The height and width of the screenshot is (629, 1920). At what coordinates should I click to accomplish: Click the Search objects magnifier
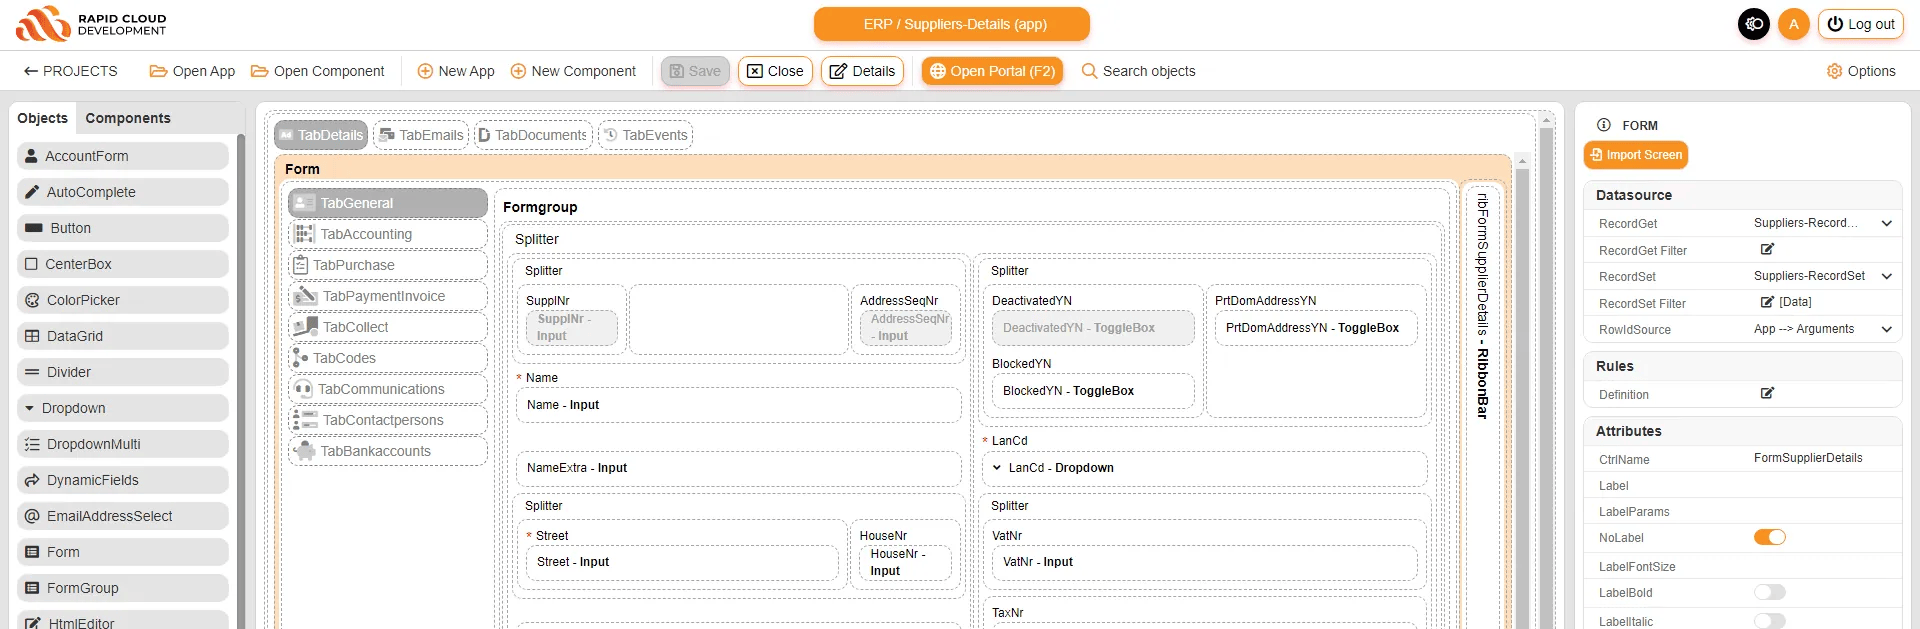tap(1089, 71)
